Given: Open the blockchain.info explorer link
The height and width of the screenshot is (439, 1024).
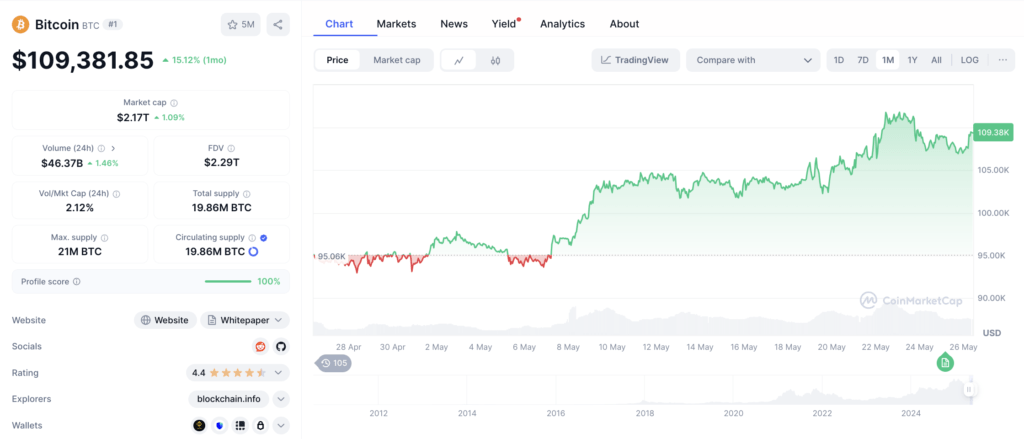Looking at the screenshot, I should pyautogui.click(x=229, y=398).
